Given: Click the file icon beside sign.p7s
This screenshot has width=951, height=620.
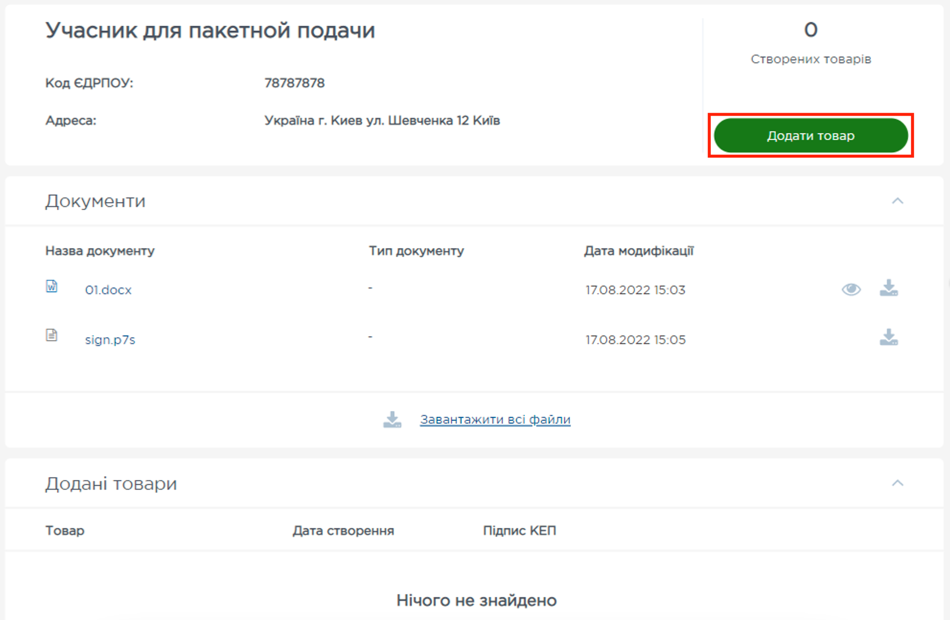Looking at the screenshot, I should (x=52, y=336).
